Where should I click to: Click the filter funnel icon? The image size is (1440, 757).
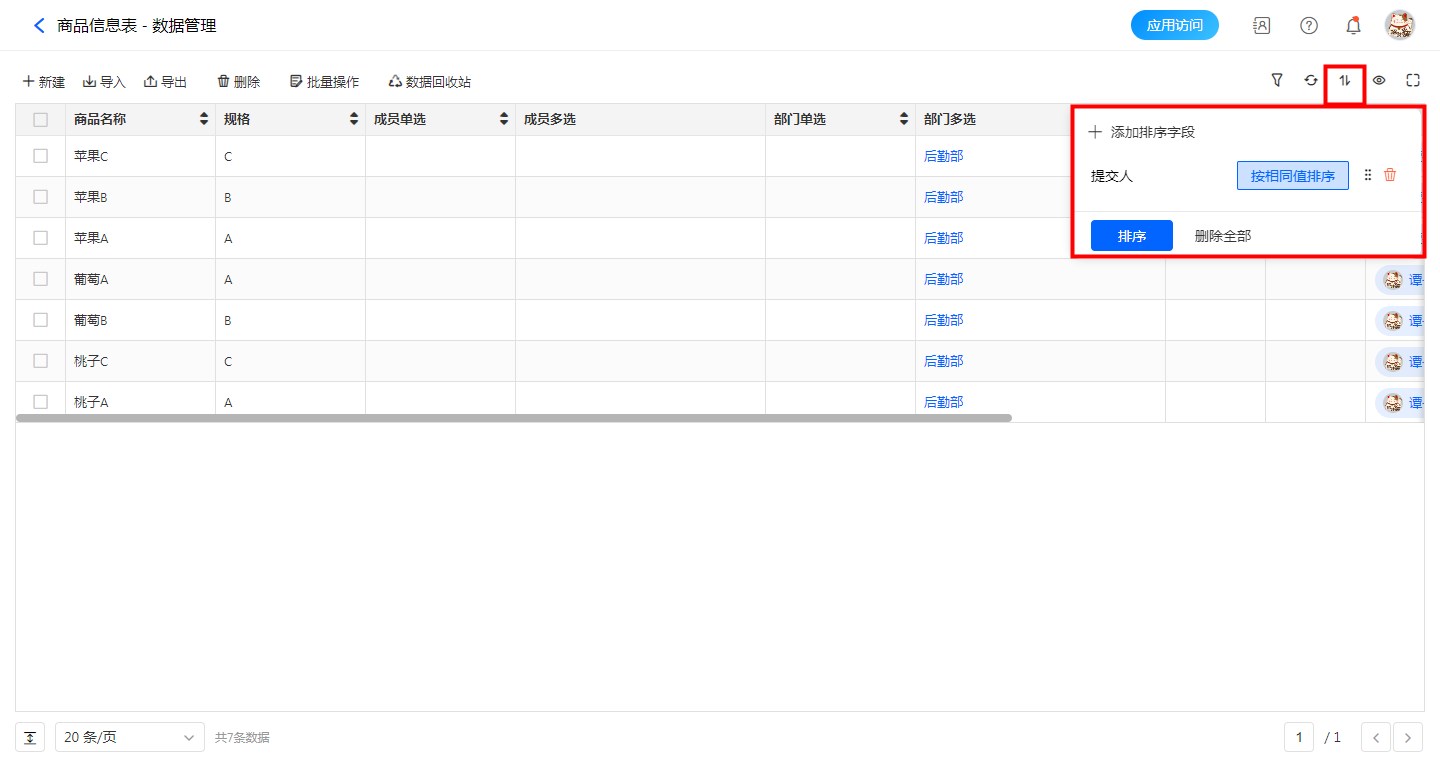(1277, 81)
